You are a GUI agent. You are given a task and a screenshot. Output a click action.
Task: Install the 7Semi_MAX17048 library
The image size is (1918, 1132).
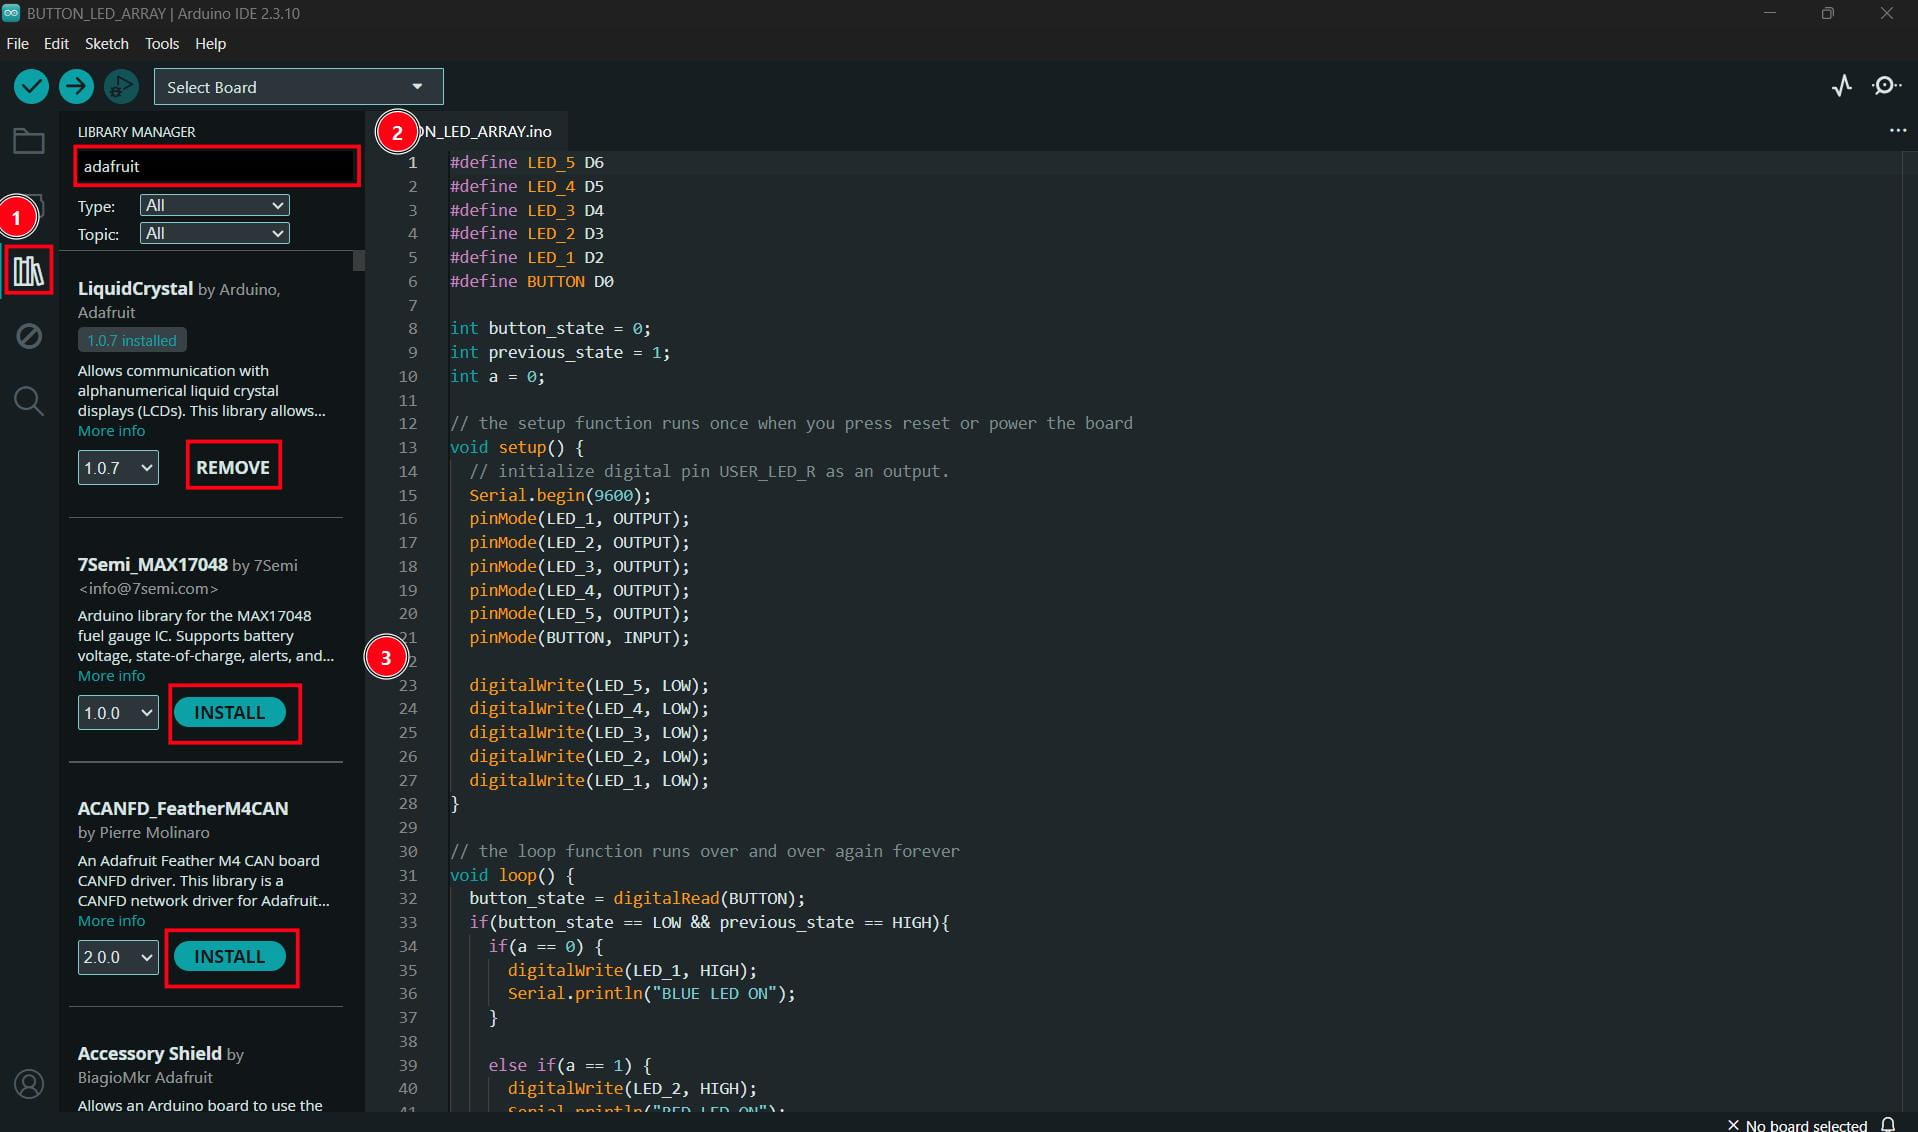click(230, 712)
